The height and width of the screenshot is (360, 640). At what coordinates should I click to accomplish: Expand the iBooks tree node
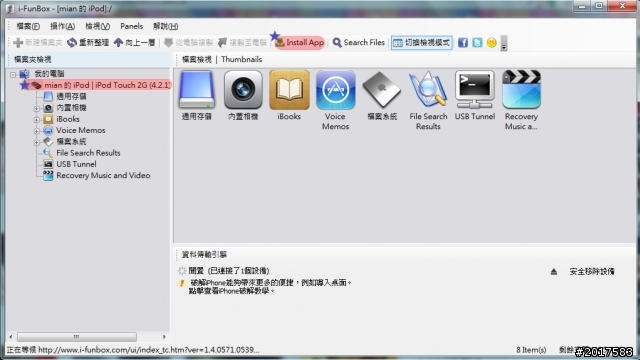click(x=37, y=120)
